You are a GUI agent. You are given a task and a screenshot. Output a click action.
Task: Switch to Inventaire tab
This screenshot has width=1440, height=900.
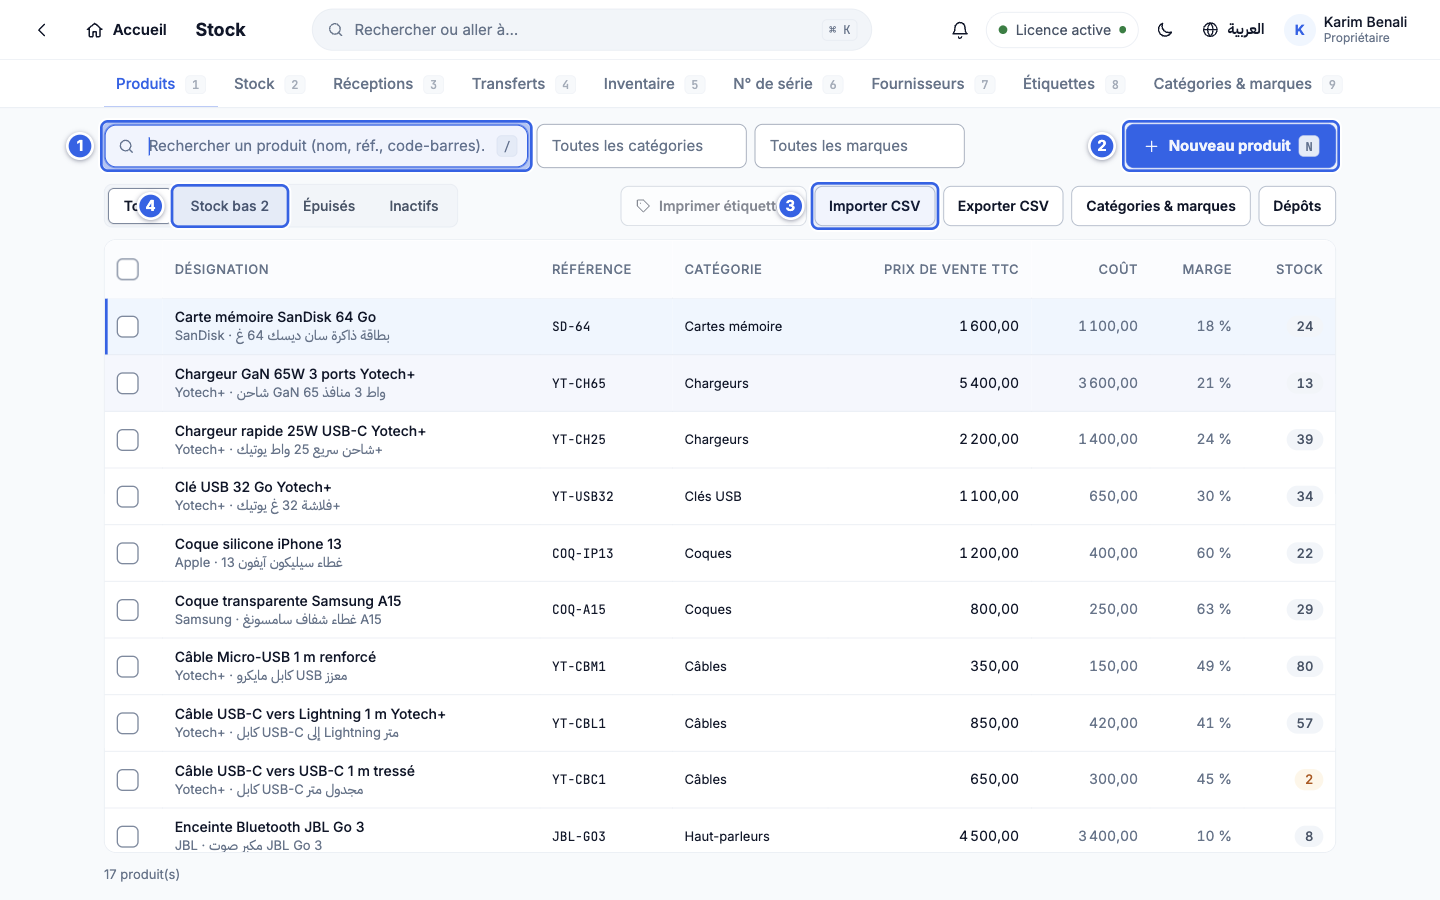[x=653, y=84]
